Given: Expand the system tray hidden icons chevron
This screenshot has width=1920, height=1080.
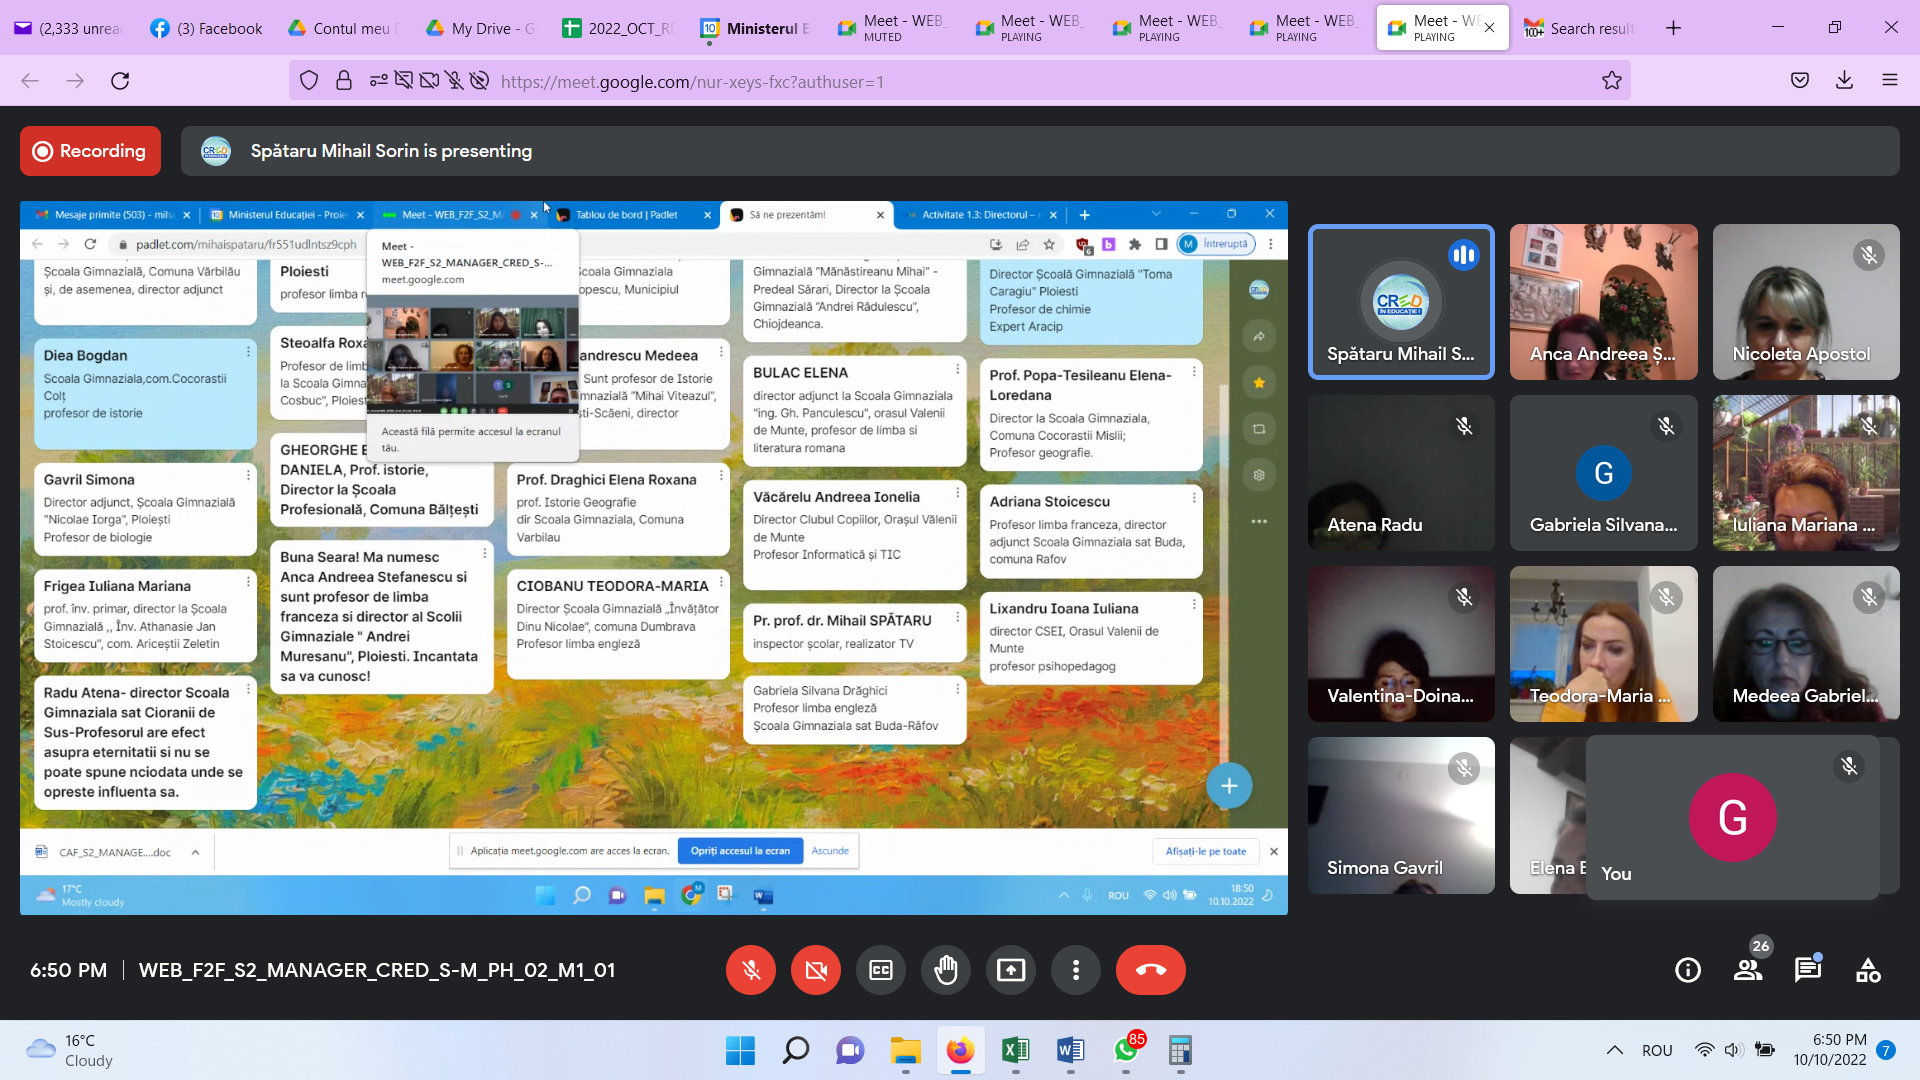Looking at the screenshot, I should 1614,1050.
